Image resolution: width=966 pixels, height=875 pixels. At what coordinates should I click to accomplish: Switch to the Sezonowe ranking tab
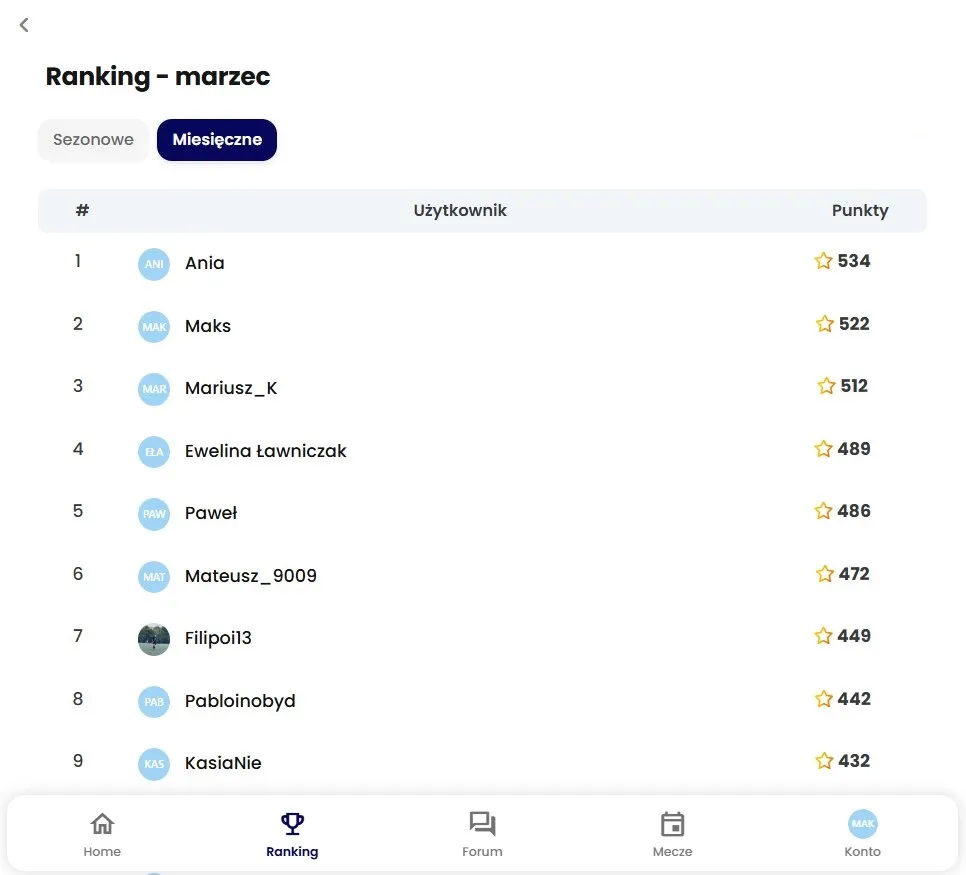point(93,140)
